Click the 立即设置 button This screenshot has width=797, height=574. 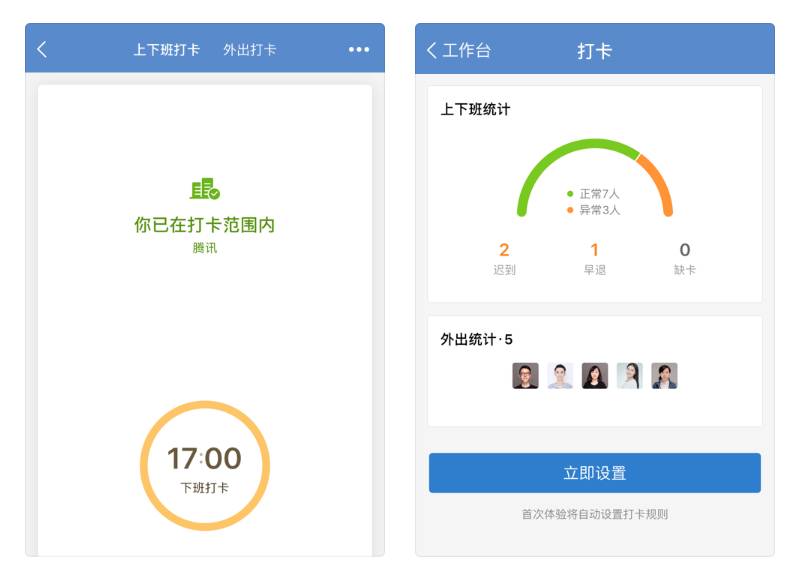point(595,473)
